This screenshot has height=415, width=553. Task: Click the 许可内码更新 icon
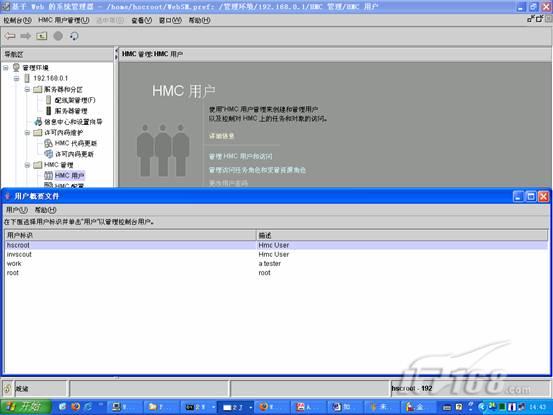pos(48,154)
